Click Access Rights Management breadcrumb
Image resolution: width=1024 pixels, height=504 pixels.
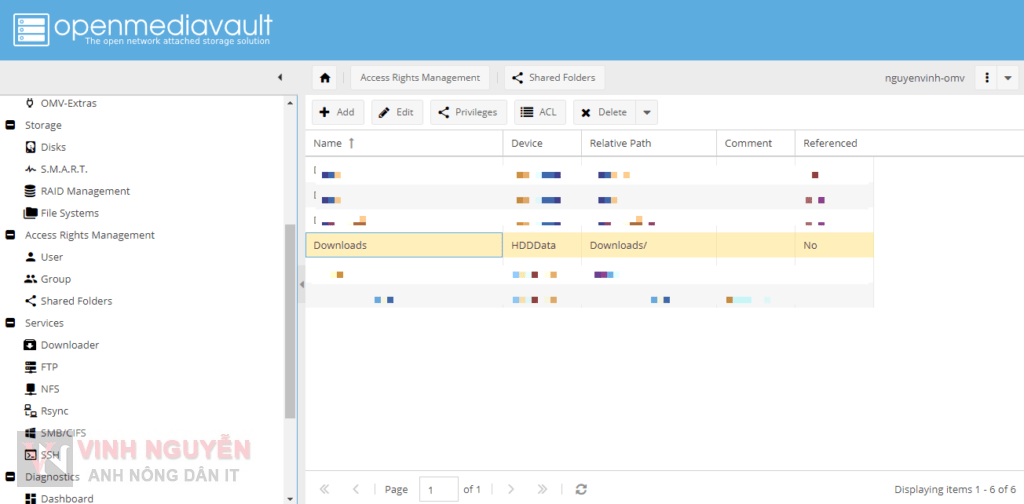pyautogui.click(x=420, y=78)
